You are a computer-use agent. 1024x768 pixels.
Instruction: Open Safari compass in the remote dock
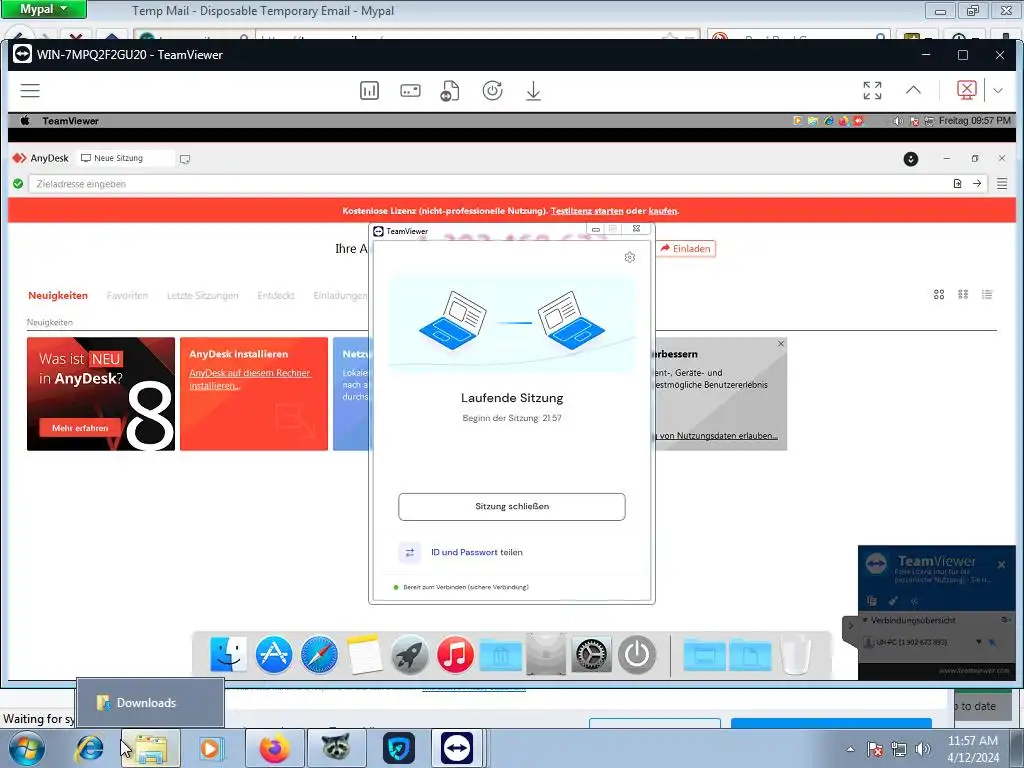pos(319,654)
